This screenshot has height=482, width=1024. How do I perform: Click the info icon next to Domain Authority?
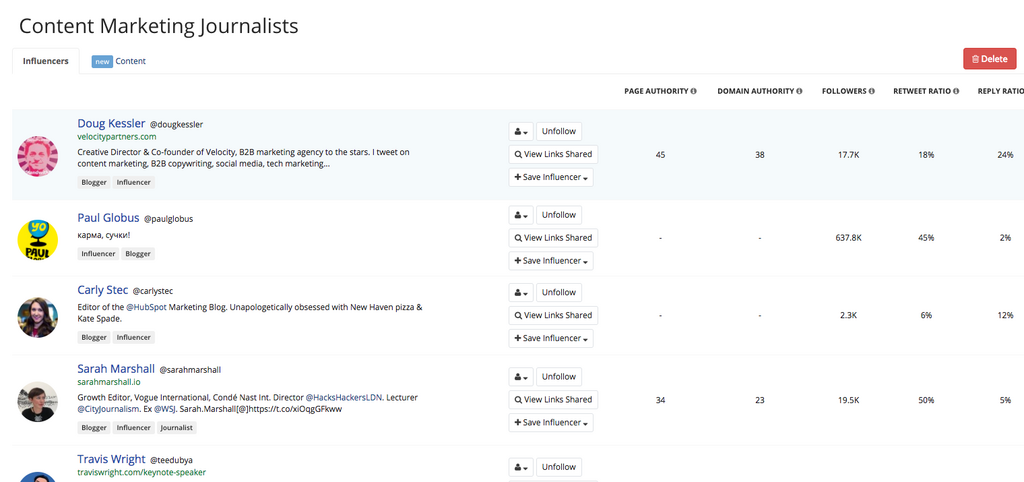799,91
